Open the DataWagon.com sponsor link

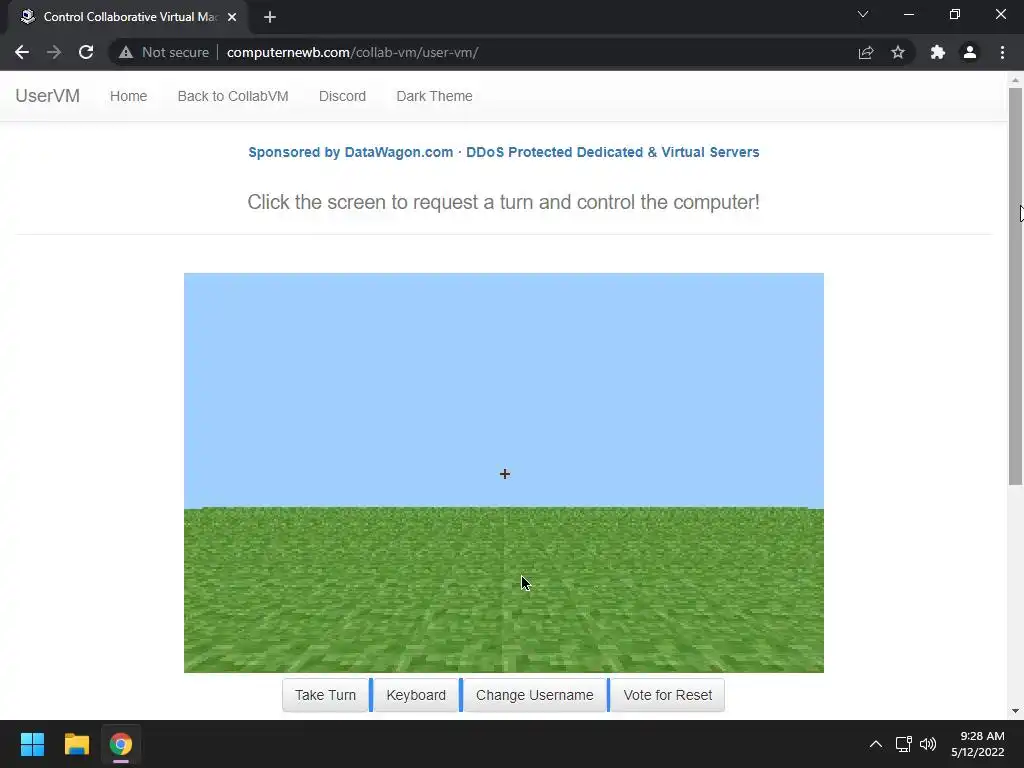click(504, 152)
